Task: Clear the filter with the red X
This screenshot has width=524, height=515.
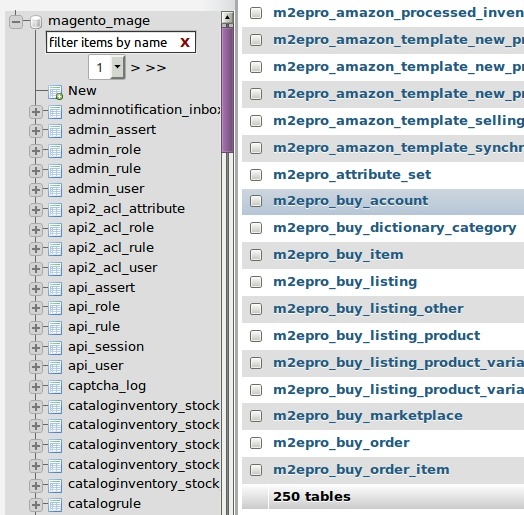Action: point(185,42)
